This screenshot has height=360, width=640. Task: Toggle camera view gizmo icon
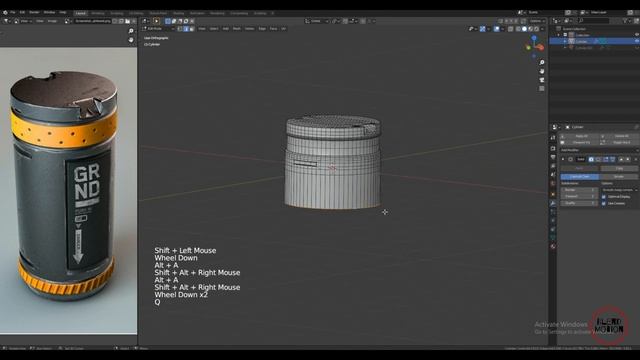pos(542,80)
